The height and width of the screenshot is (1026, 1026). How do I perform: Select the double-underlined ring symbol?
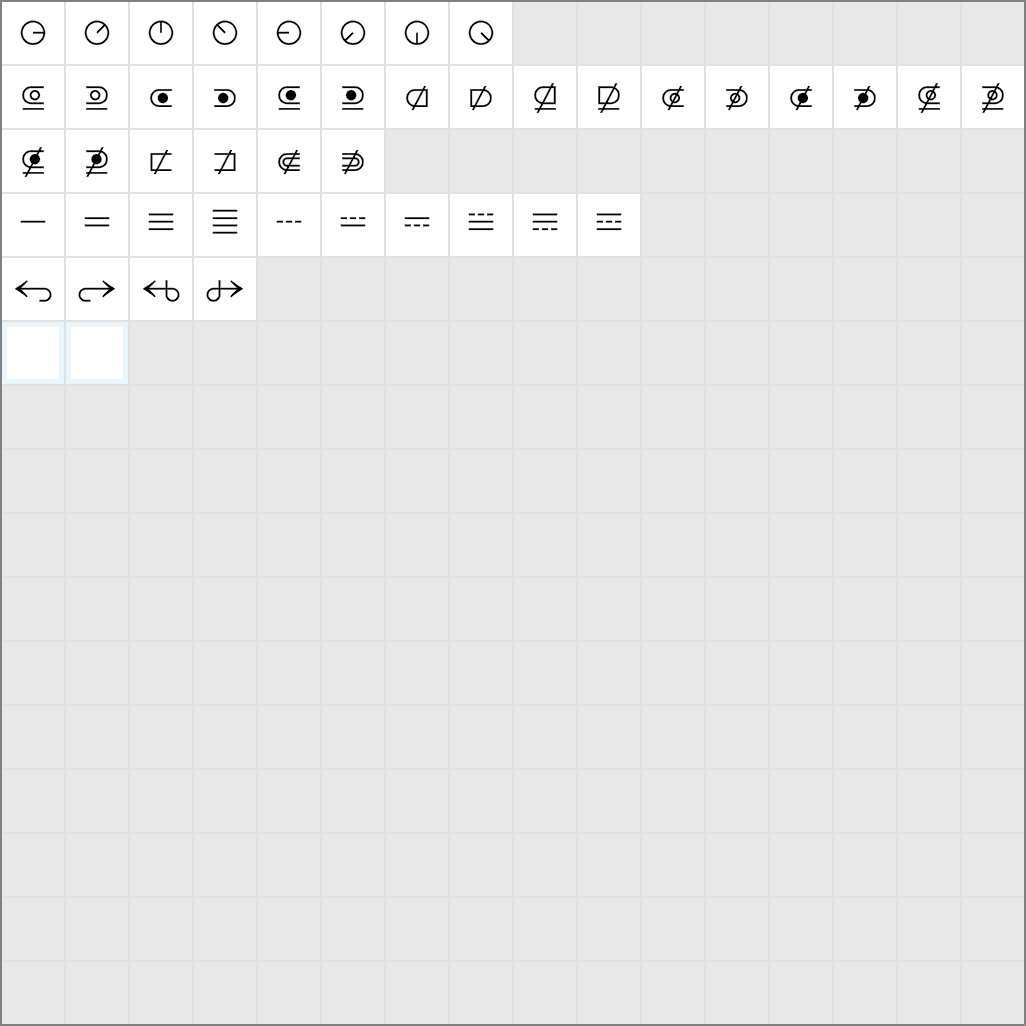[x=33, y=97]
